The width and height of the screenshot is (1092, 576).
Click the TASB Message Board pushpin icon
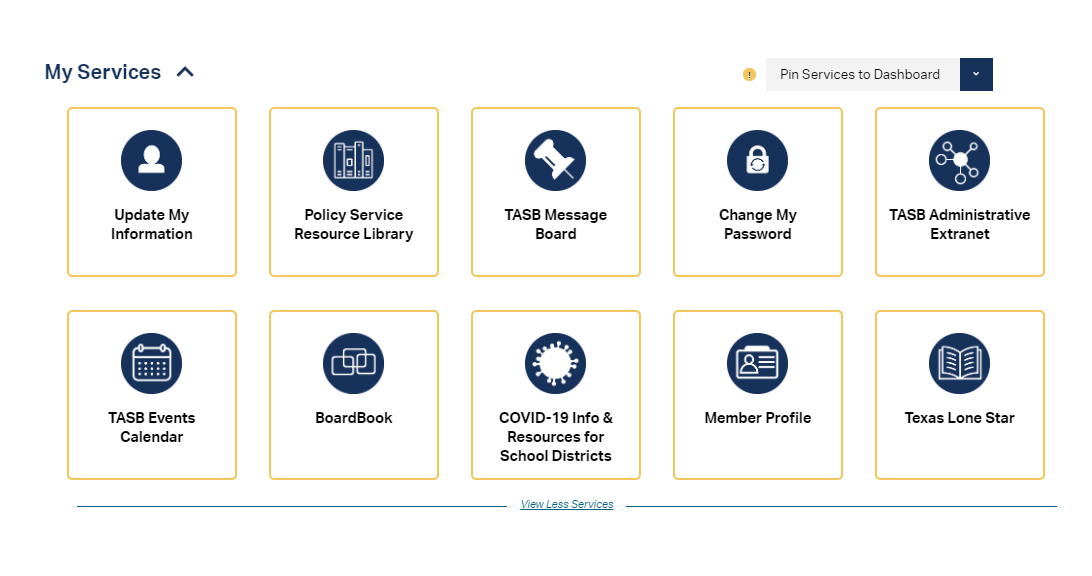pos(555,160)
